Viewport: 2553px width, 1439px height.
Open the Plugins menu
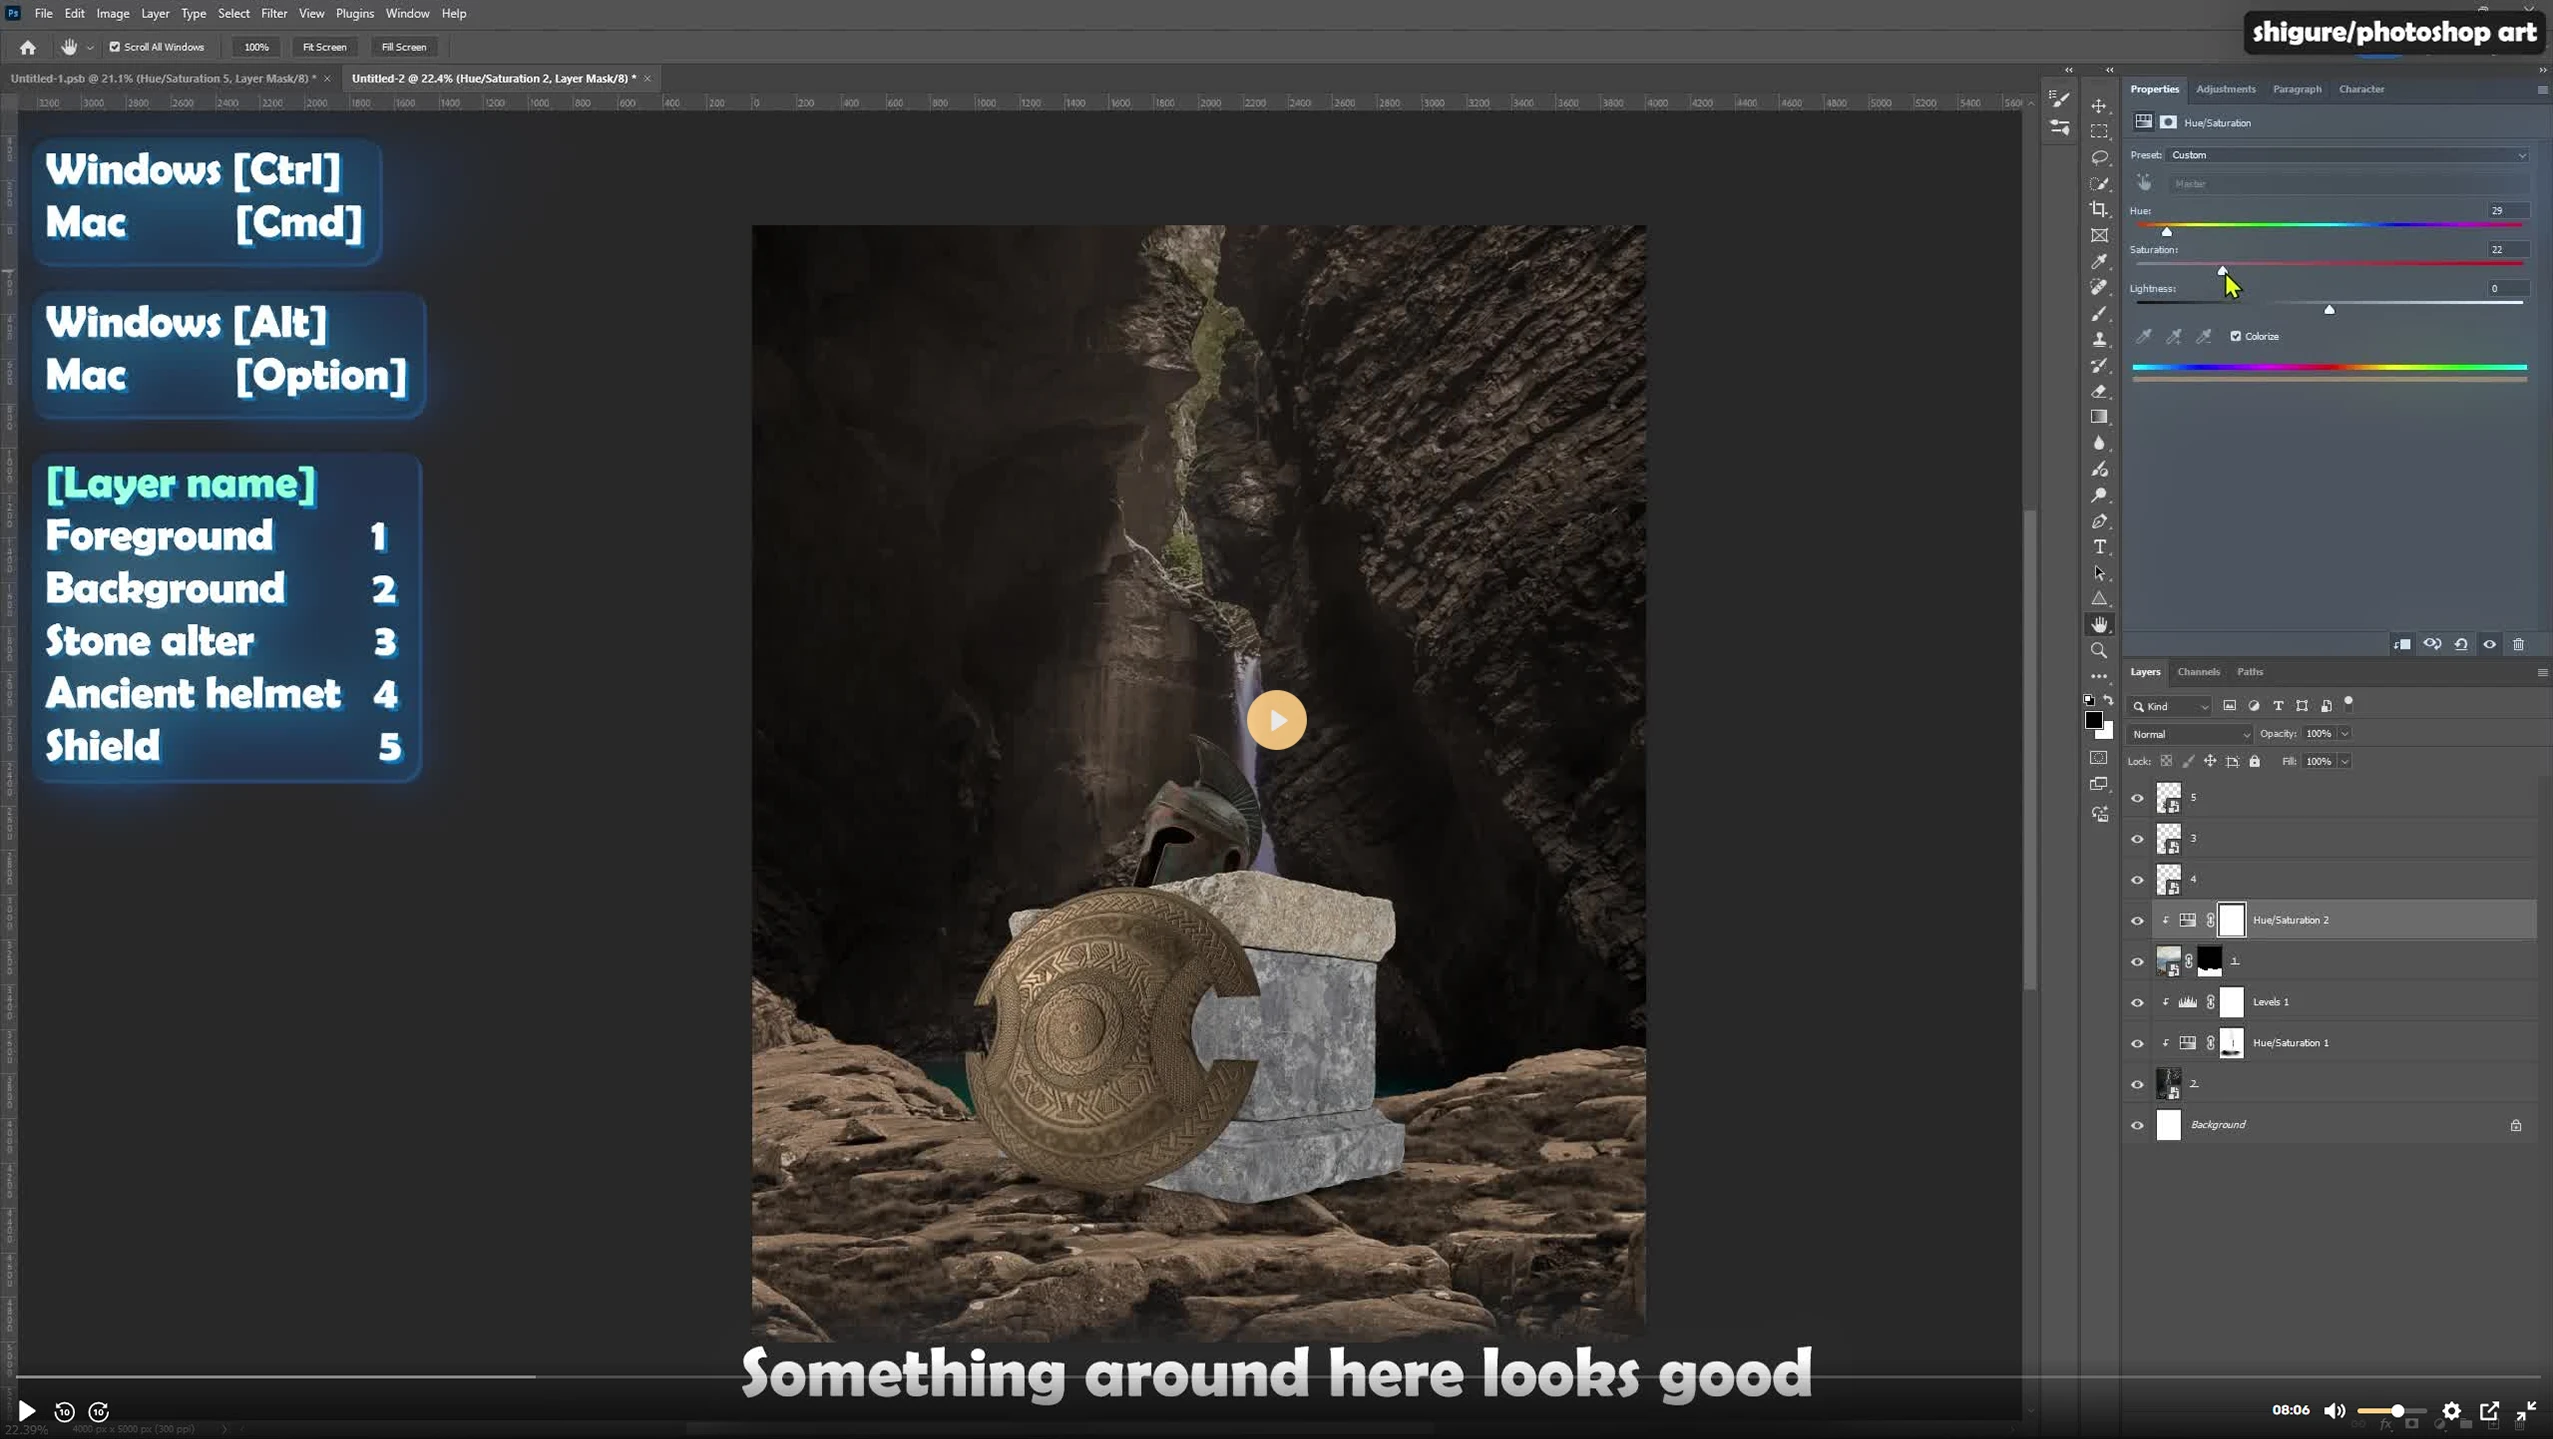[x=355, y=13]
